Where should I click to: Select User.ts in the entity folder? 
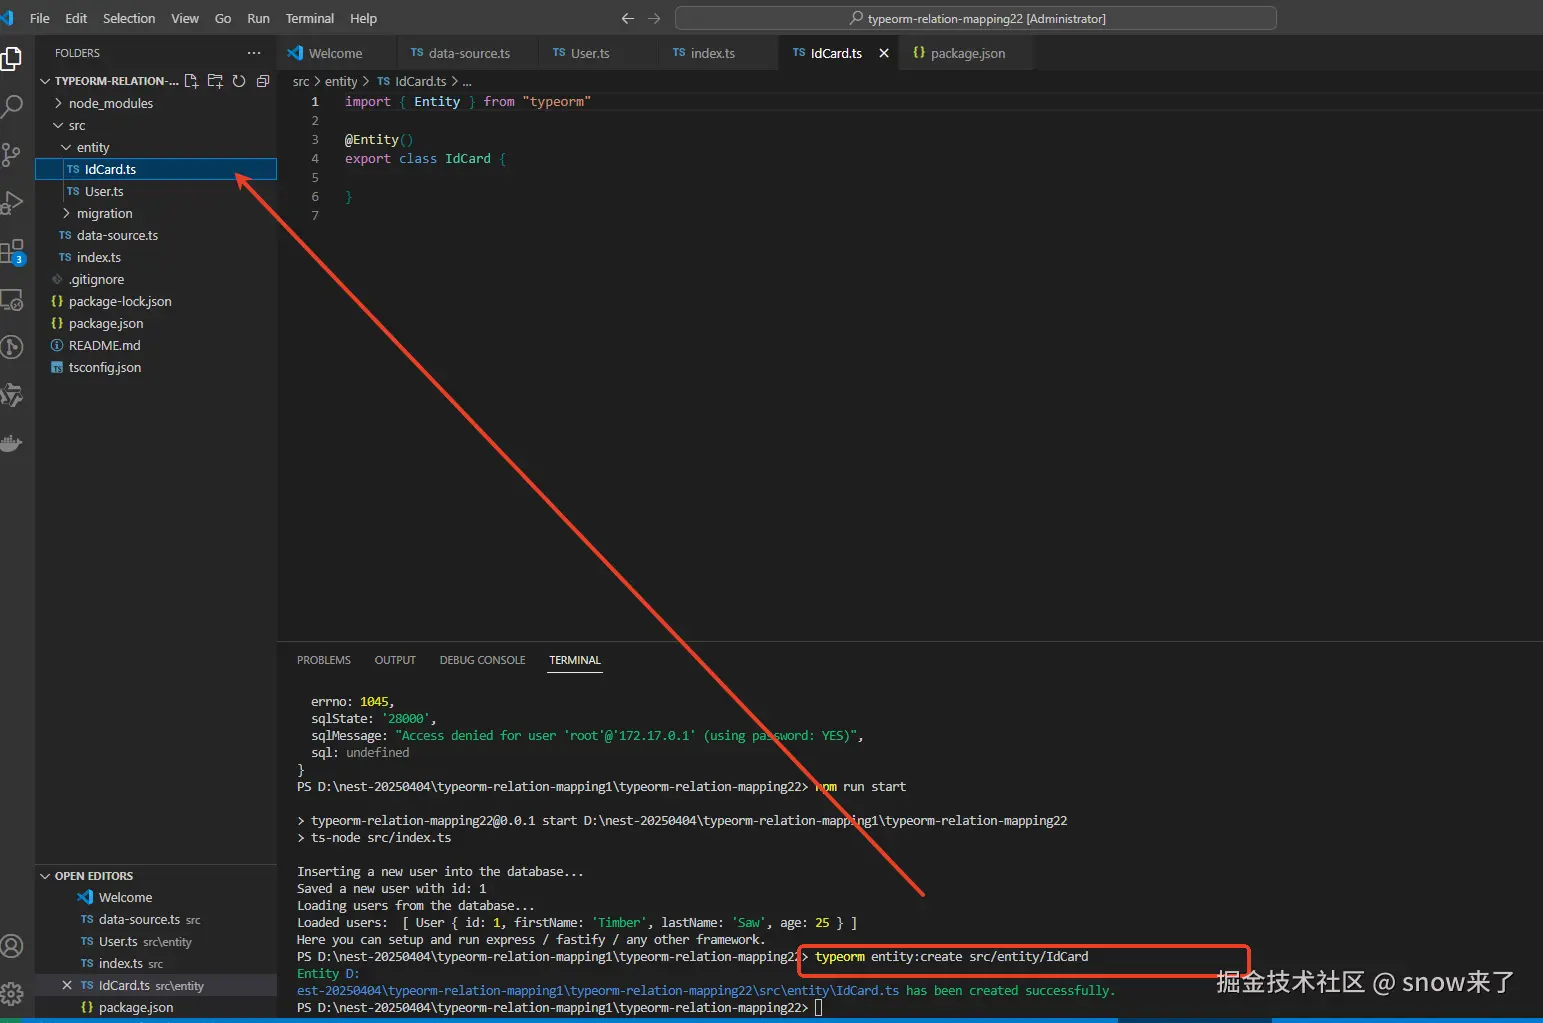click(155, 191)
